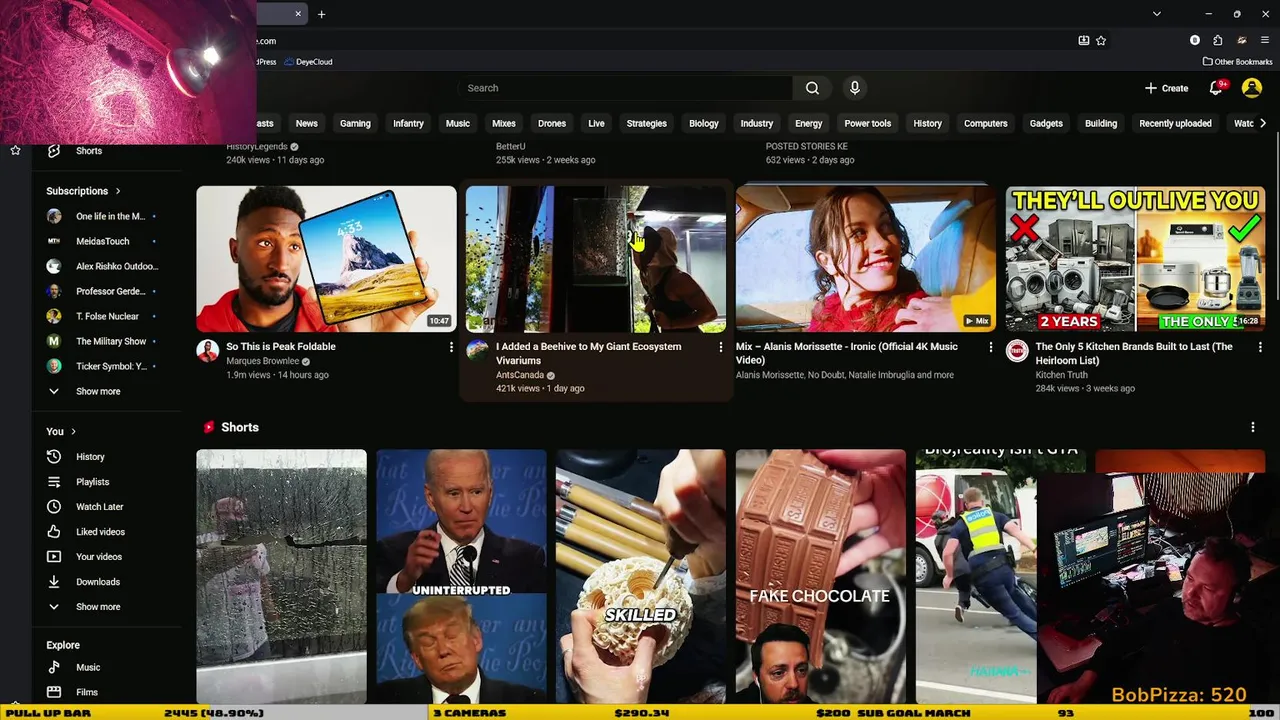Select the Power tools chip
Viewport: 1280px width, 720px height.
pyautogui.click(x=867, y=124)
